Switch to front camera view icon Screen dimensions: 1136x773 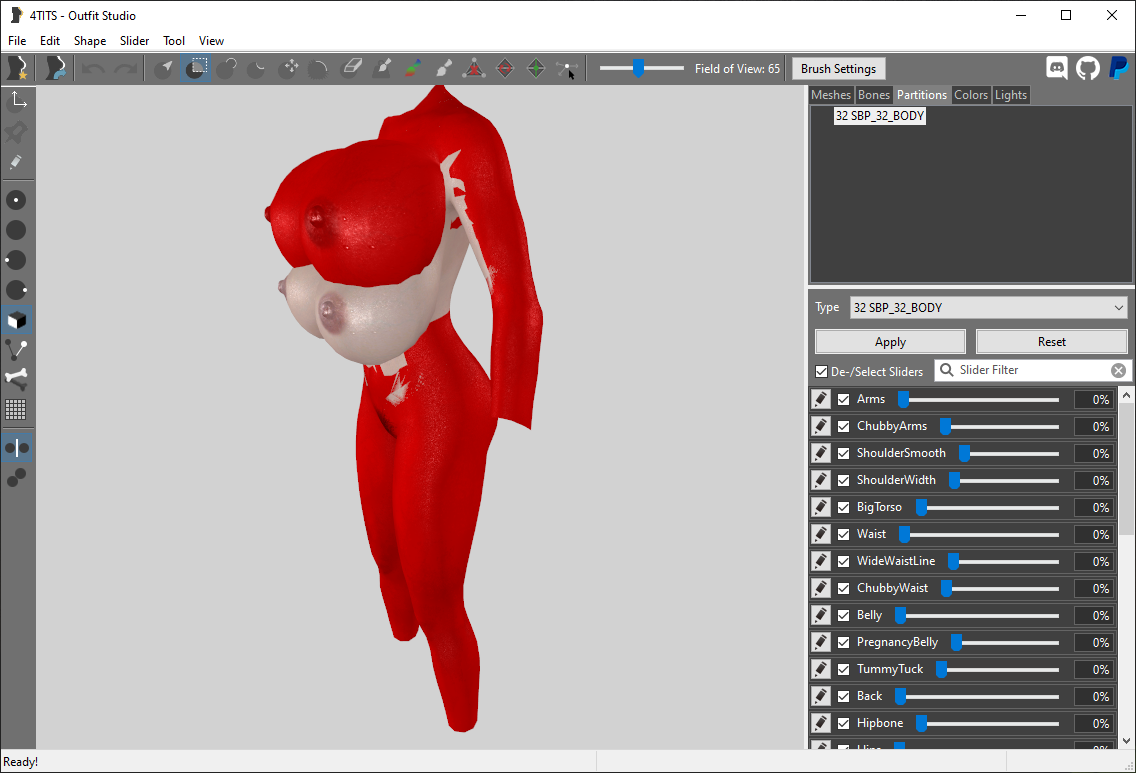coord(17,200)
